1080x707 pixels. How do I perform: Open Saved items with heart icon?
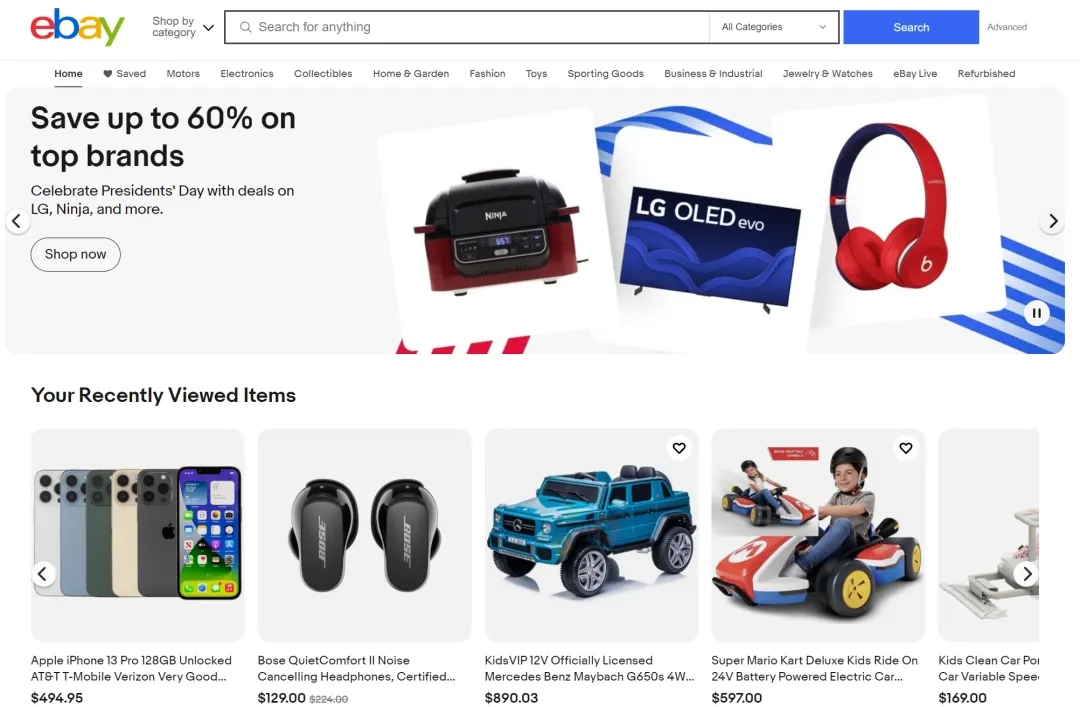coord(125,74)
